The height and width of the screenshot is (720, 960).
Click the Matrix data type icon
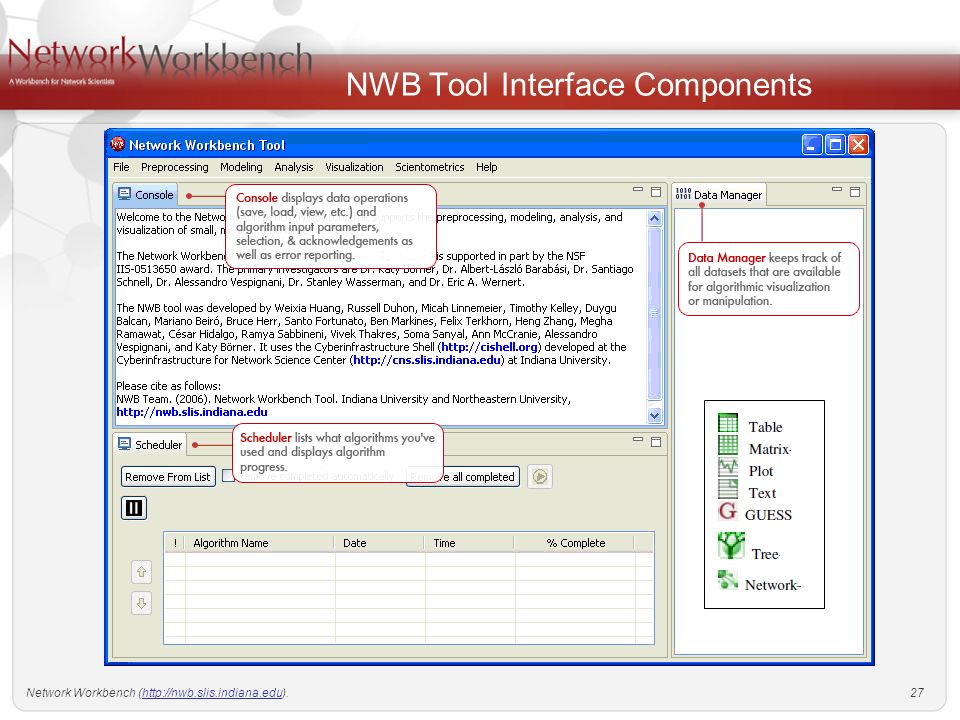click(728, 444)
